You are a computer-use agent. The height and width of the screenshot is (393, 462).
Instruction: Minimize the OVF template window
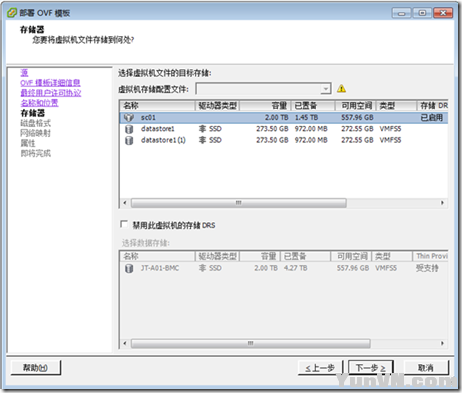[x=402, y=13]
